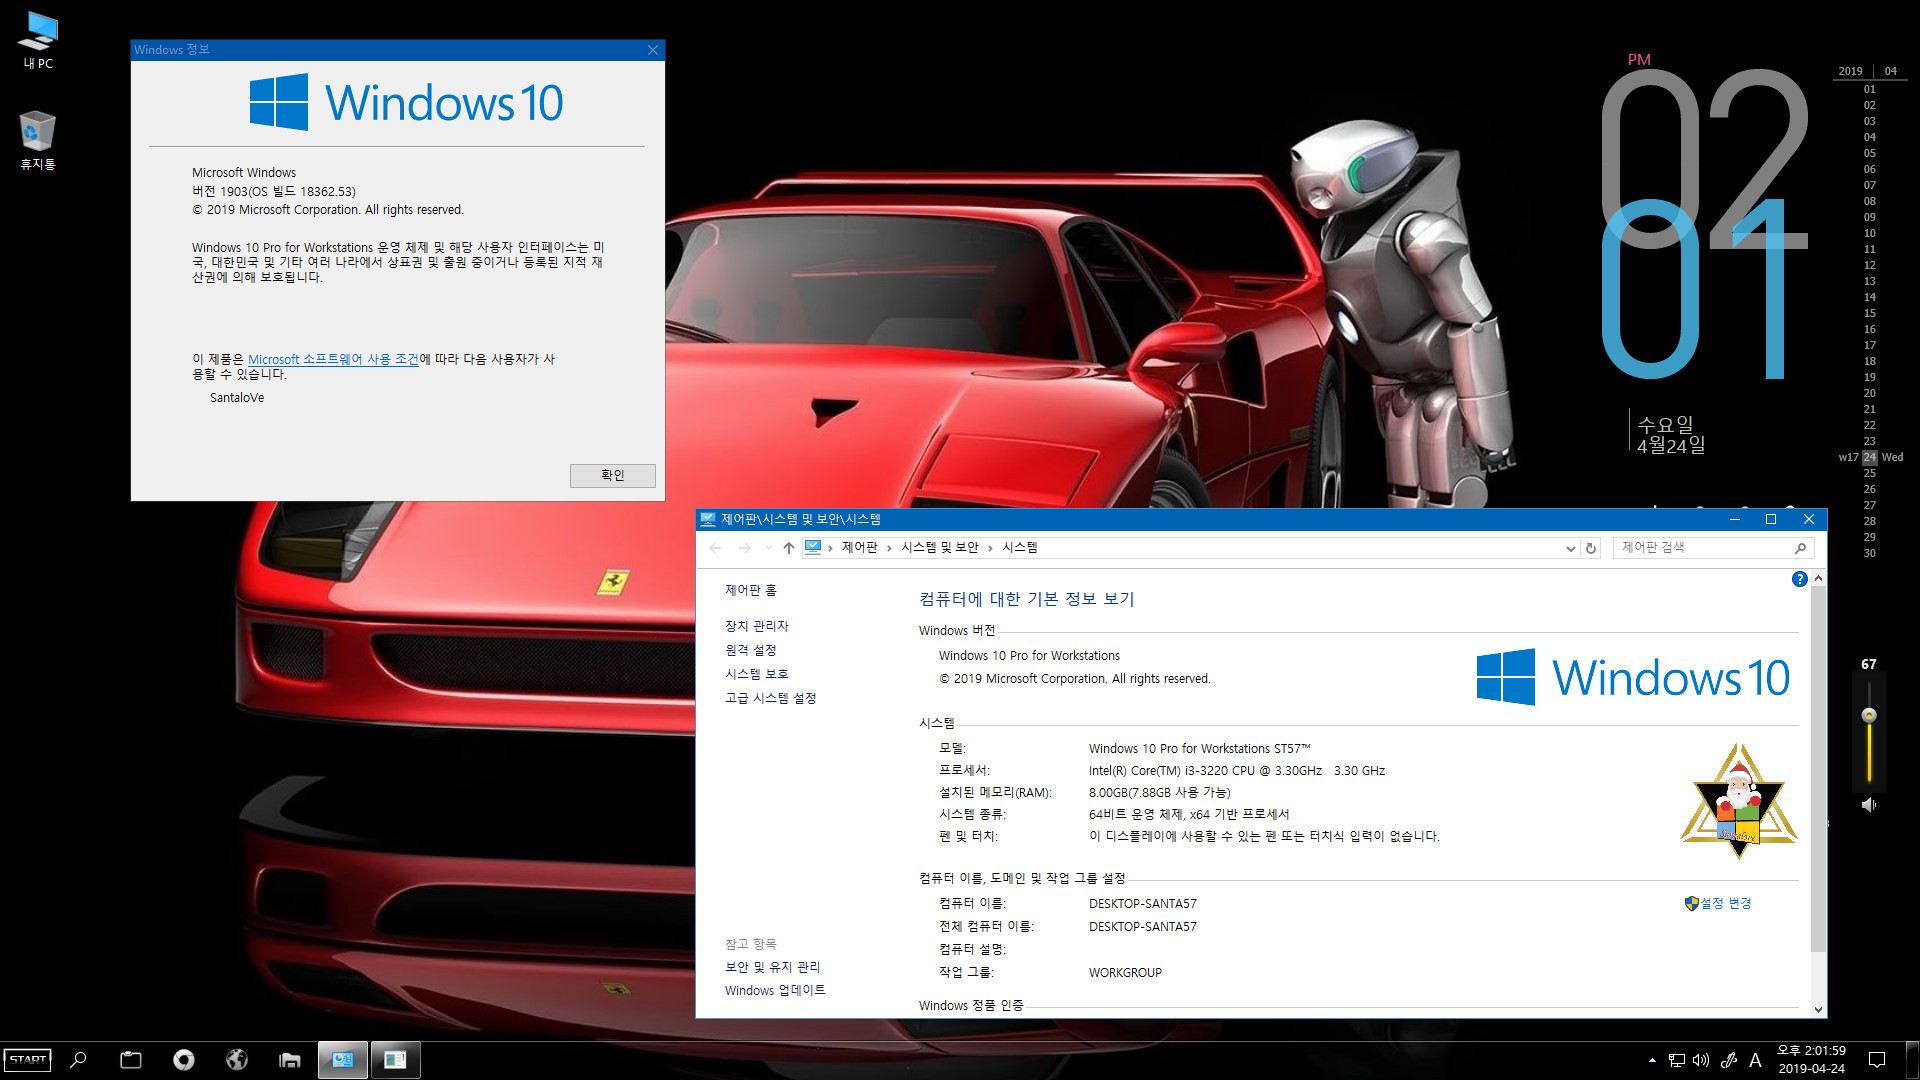Click 시스템 및 보안 breadcrumb
Image resolution: width=1920 pixels, height=1080 pixels.
pyautogui.click(x=939, y=548)
